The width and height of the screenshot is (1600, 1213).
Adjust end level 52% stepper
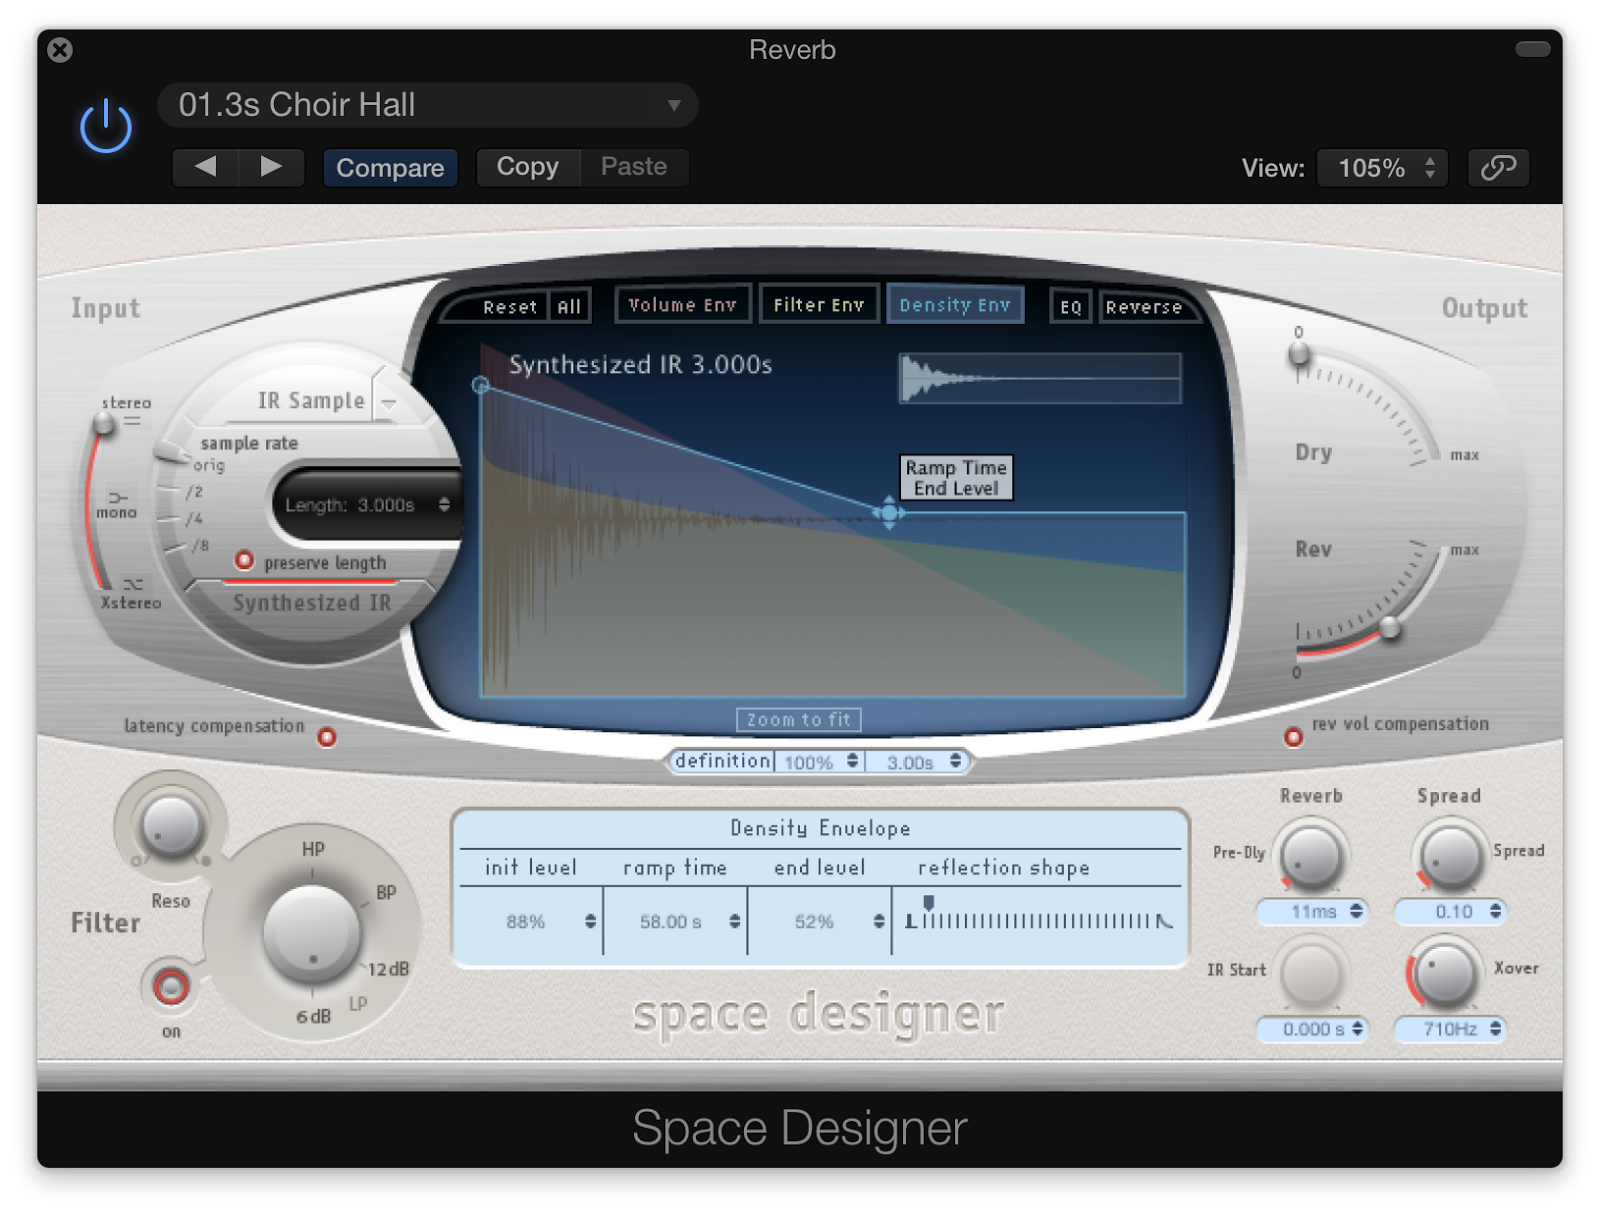tap(878, 921)
